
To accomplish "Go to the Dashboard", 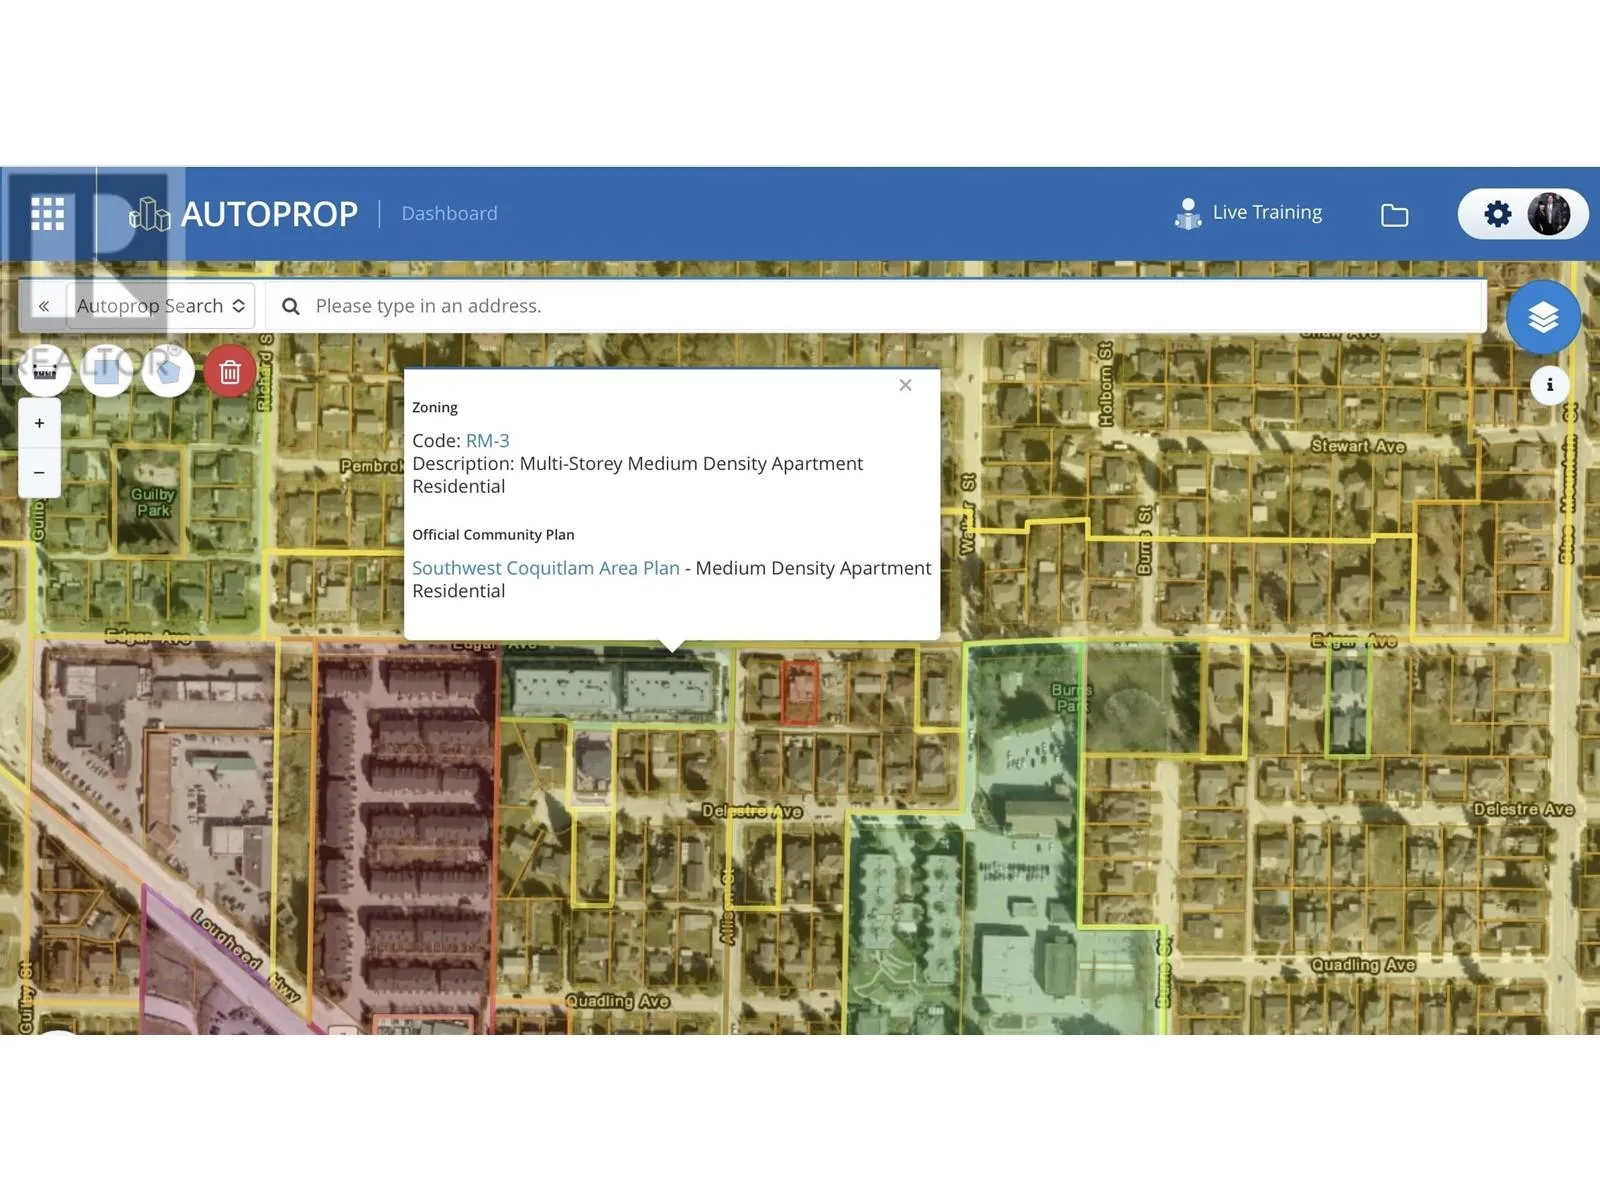I will coord(449,213).
